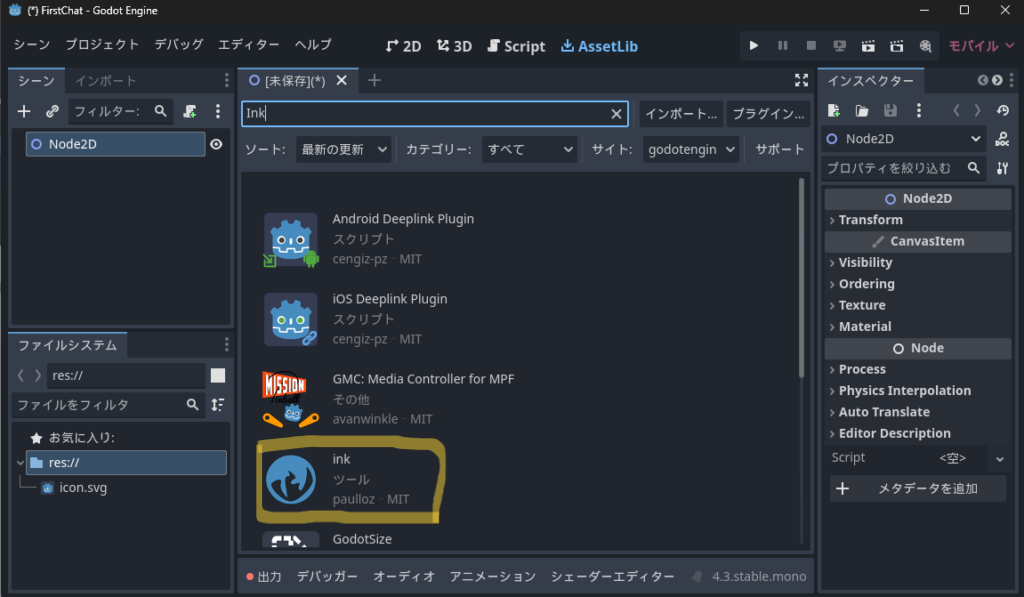Open the Script property dropdown arrow

click(999, 459)
